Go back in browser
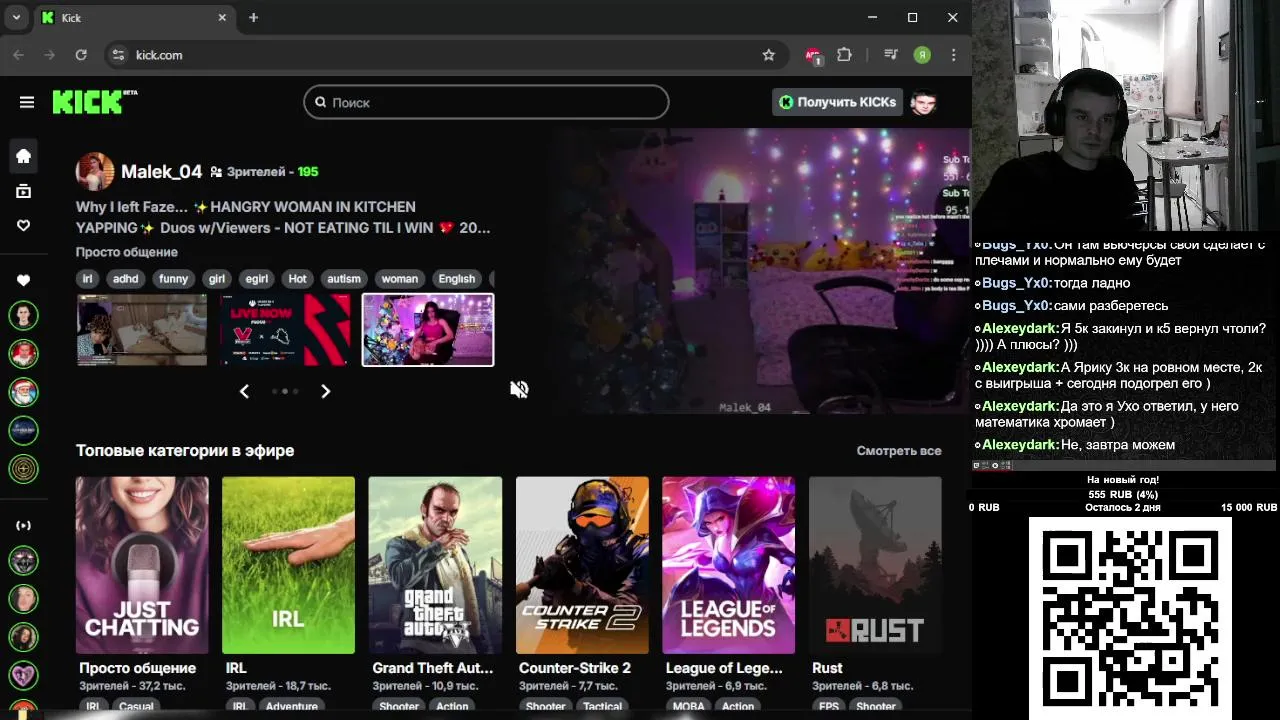Image resolution: width=1280 pixels, height=720 pixels. tap(18, 55)
